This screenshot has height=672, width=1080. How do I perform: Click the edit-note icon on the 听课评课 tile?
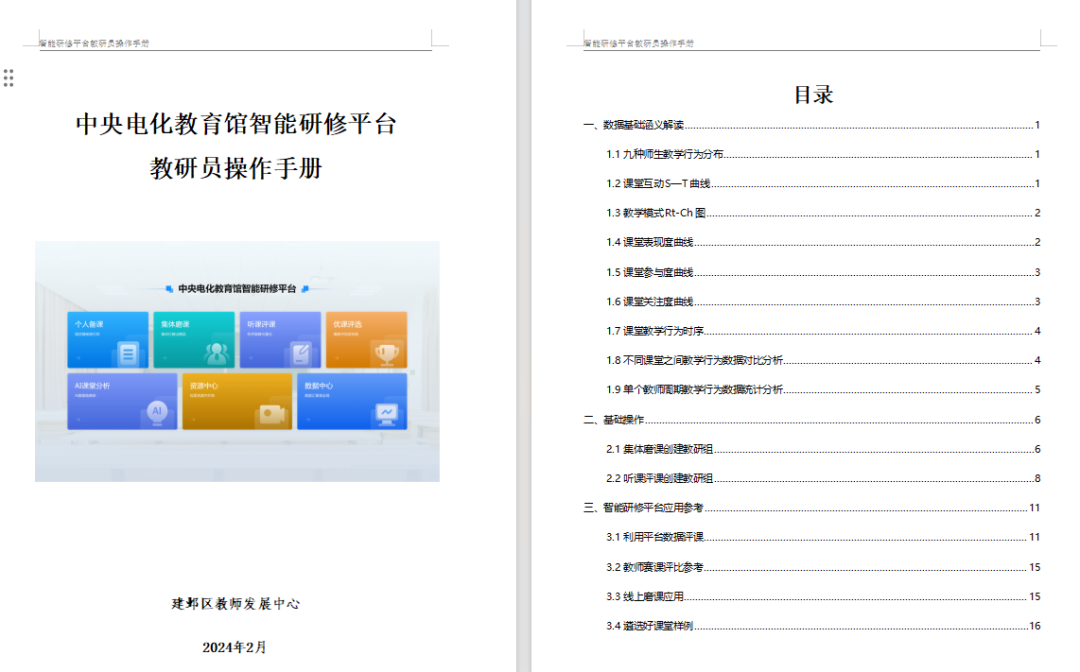pyautogui.click(x=300, y=352)
